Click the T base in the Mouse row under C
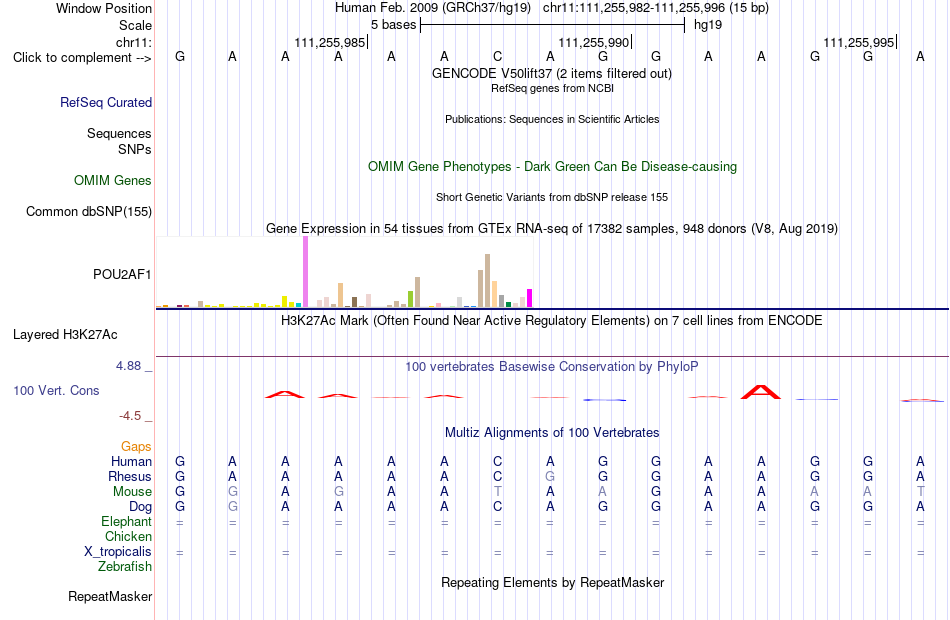 click(x=497, y=492)
